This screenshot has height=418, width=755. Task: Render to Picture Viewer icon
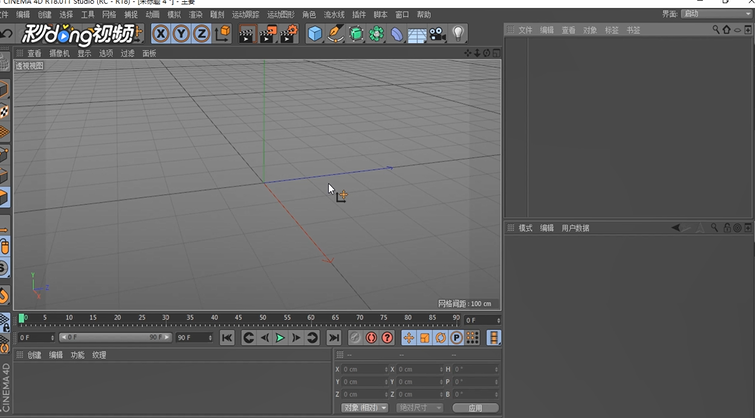coord(268,34)
